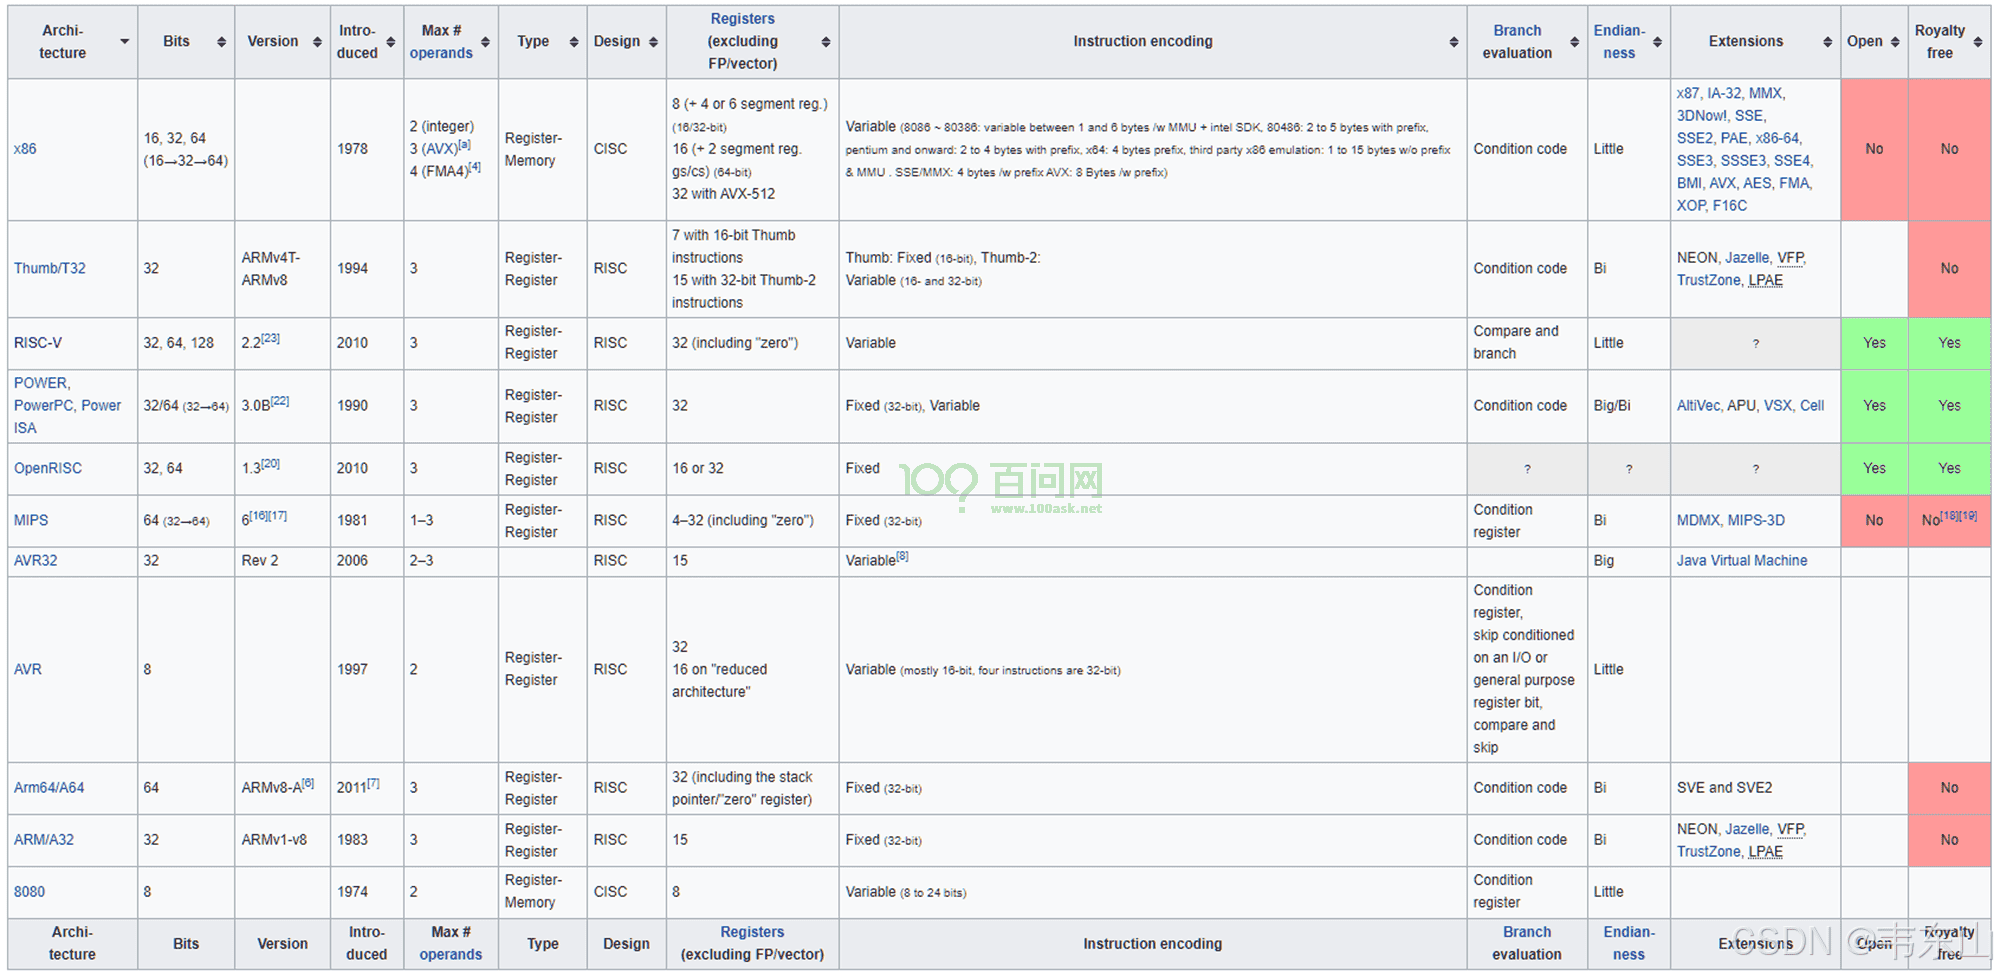Screen dimensions: 2000x976
Task: Click footnote reference 23 beside RISC-V version
Action: click(x=271, y=338)
